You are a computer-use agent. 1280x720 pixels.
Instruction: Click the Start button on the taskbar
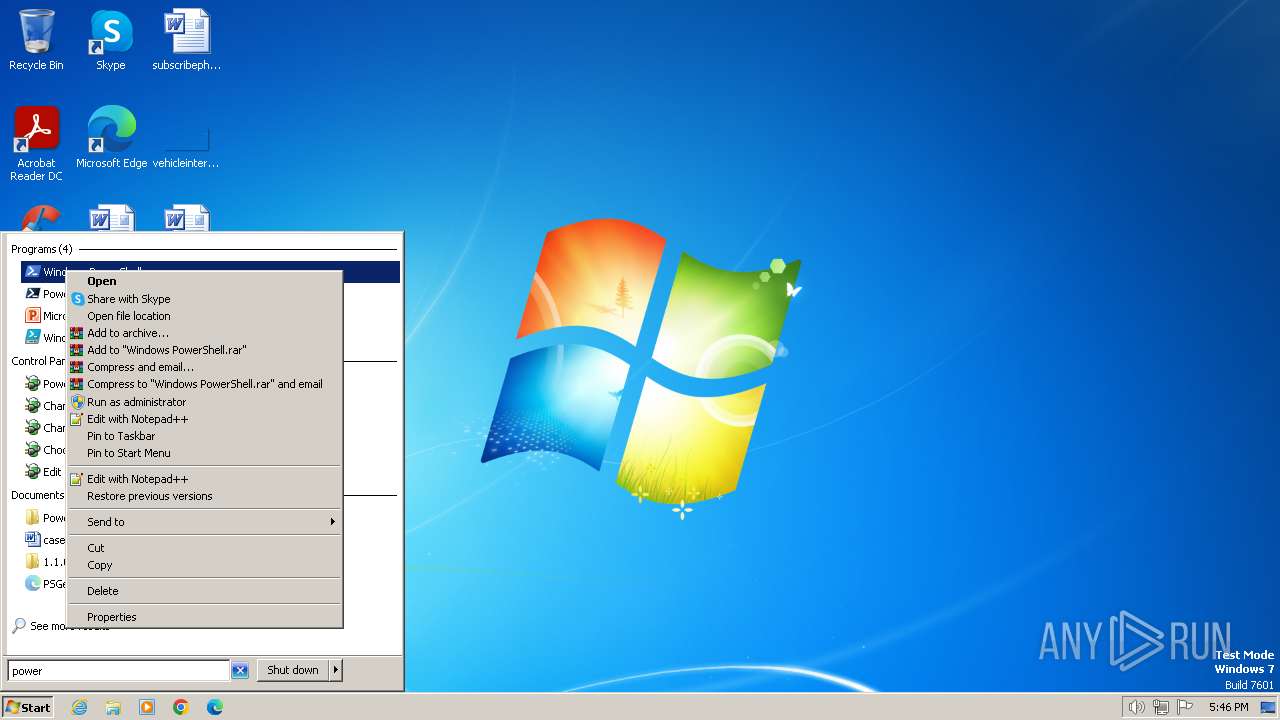click(28, 707)
